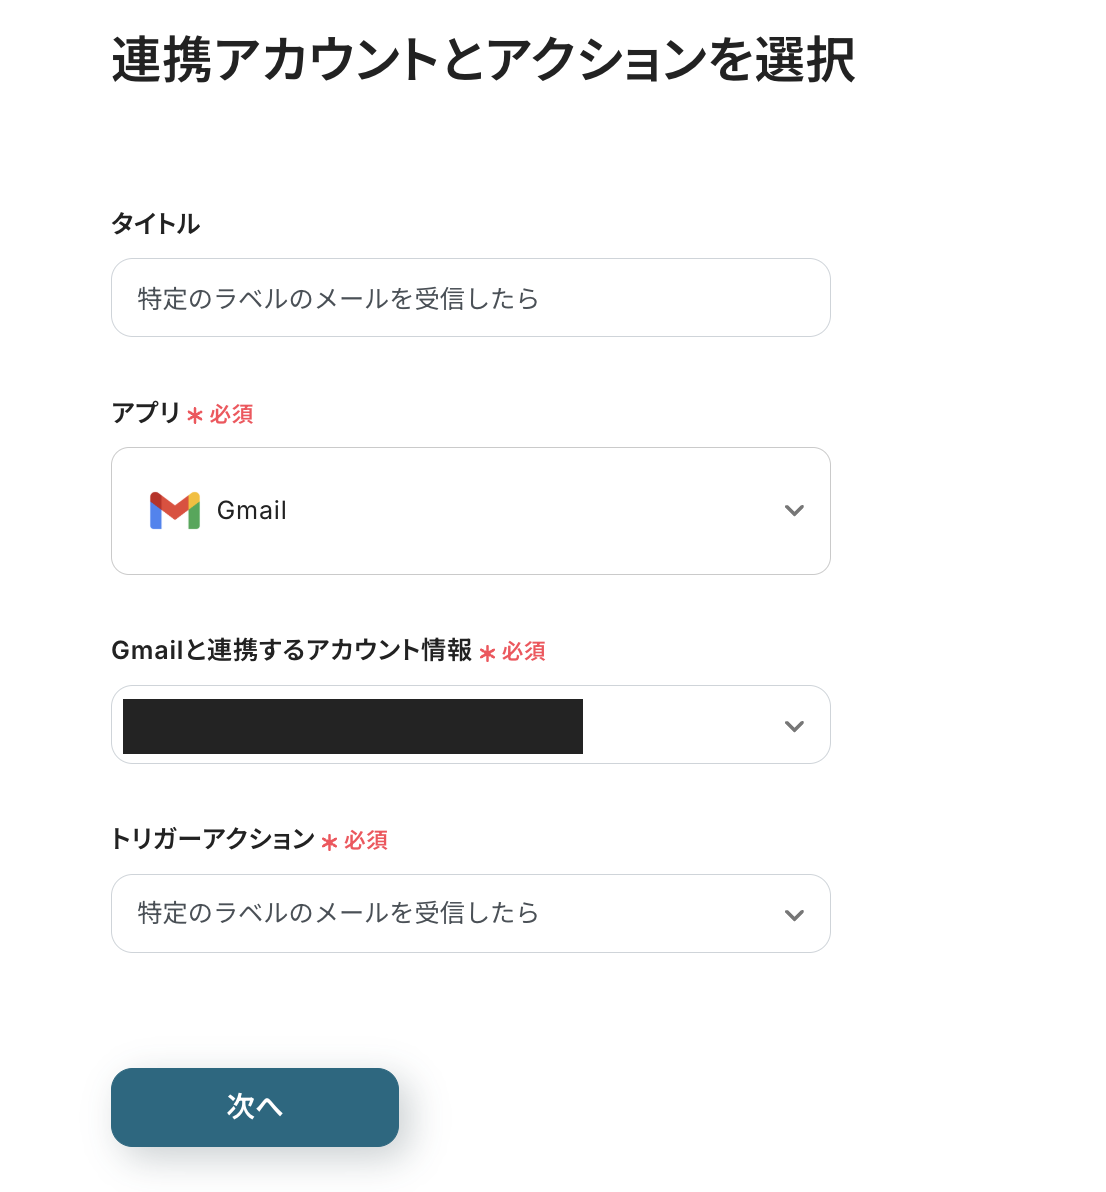The height and width of the screenshot is (1192, 1106).
Task: Click the heading 連携アカウントとアクションを選択
Action: pos(483,60)
